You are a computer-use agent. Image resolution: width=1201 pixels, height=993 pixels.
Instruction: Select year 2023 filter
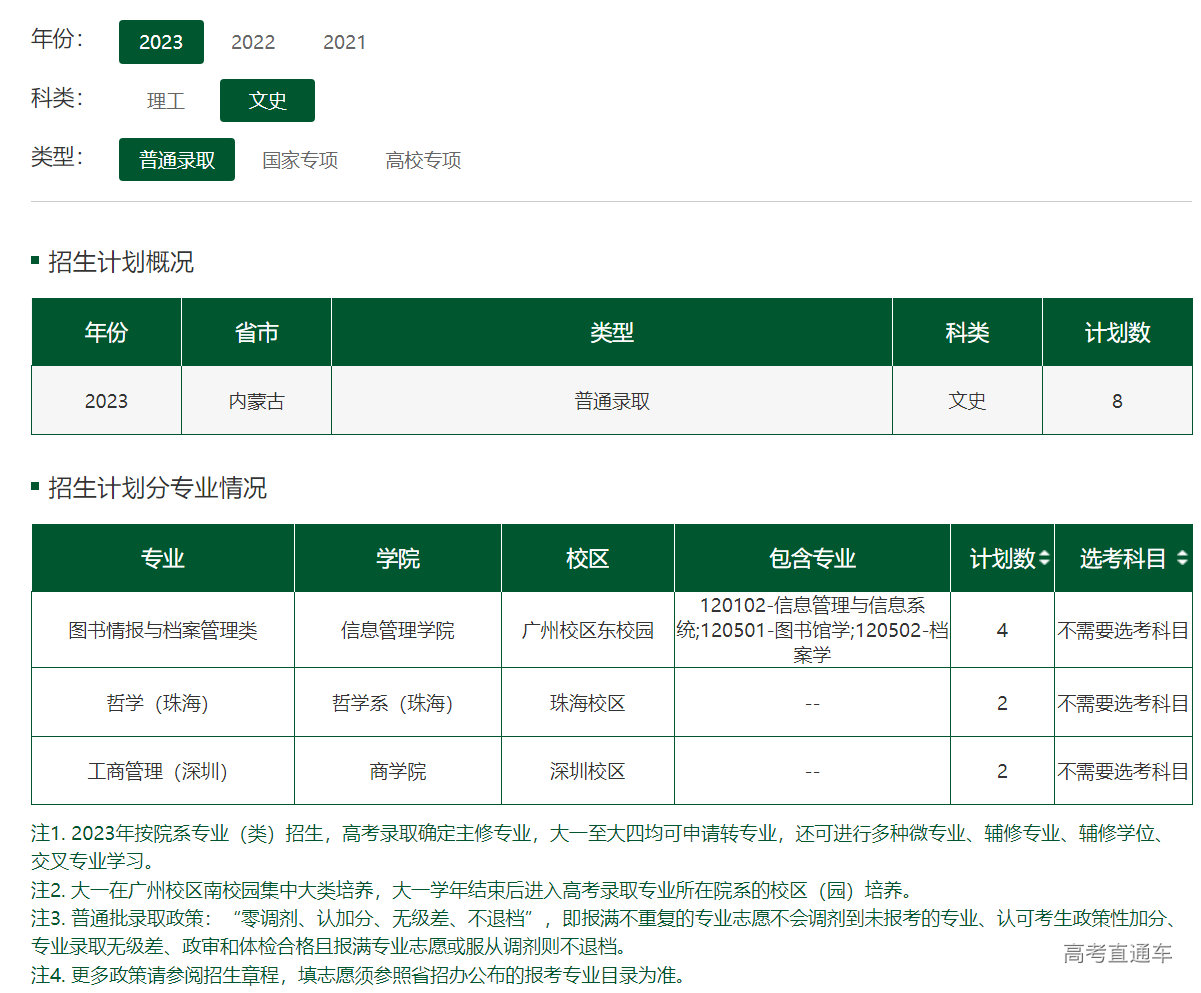[161, 42]
